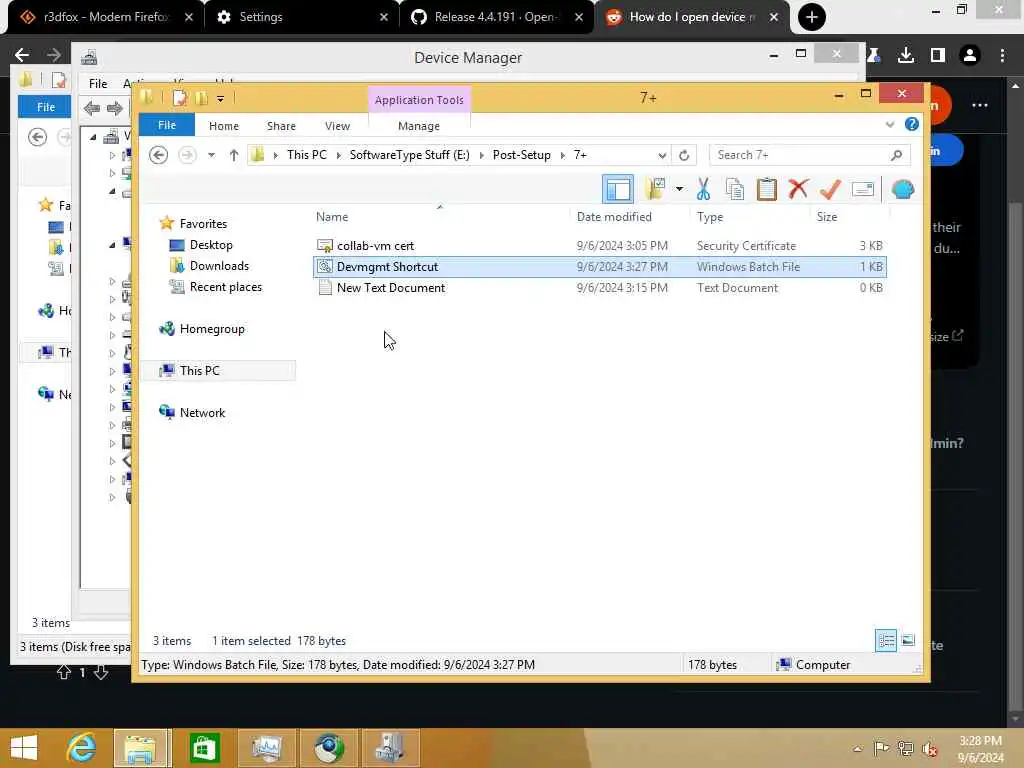The height and width of the screenshot is (768, 1024).
Task: Expand the ribbon with the chevron
Action: pyautogui.click(x=889, y=124)
